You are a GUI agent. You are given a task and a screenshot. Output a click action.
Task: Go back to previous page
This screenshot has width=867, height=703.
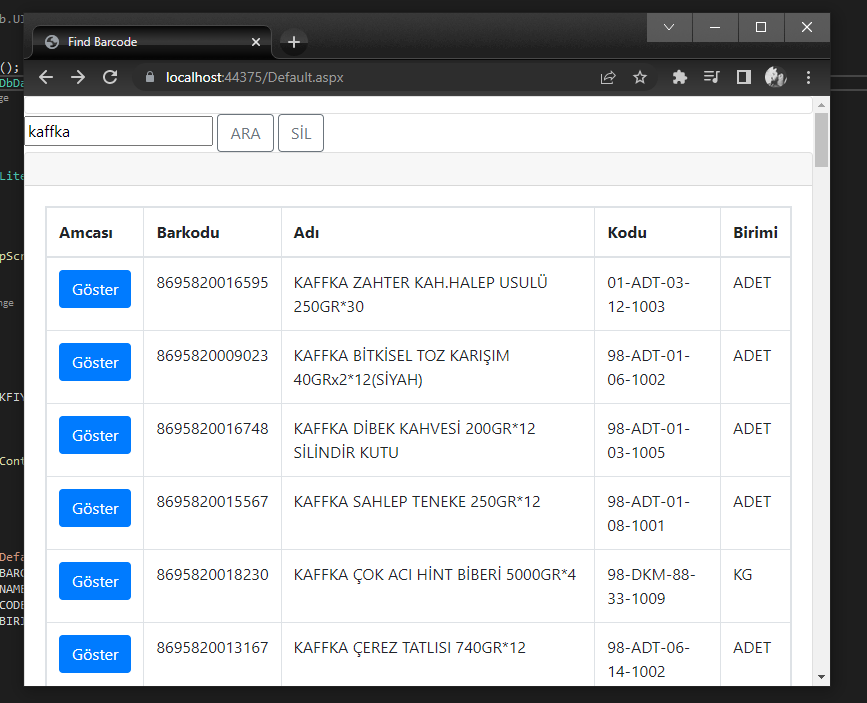[46, 77]
